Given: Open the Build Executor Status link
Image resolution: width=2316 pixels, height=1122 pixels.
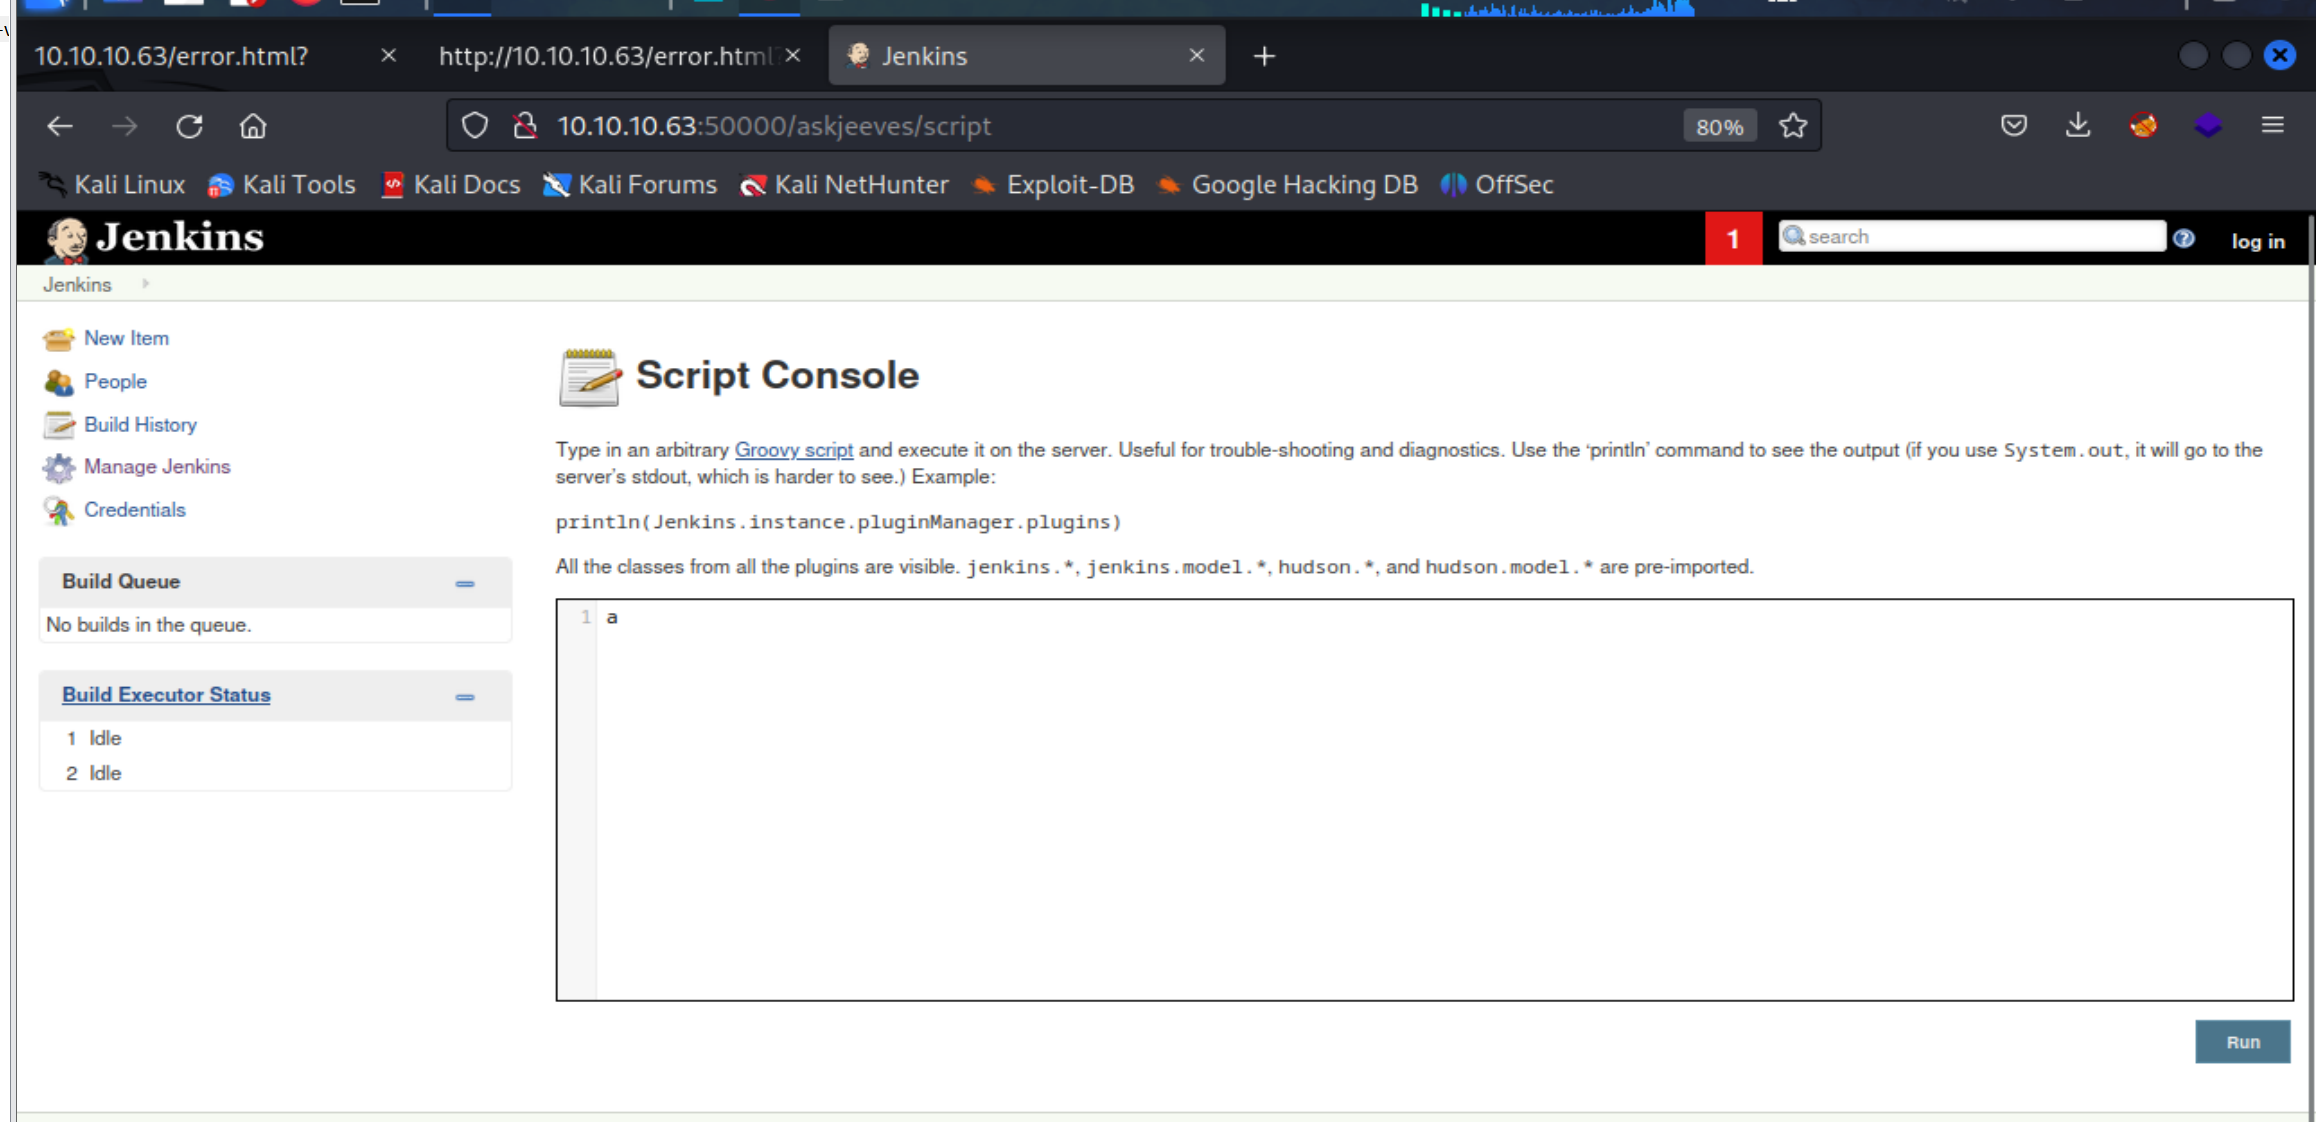Looking at the screenshot, I should coord(166,694).
